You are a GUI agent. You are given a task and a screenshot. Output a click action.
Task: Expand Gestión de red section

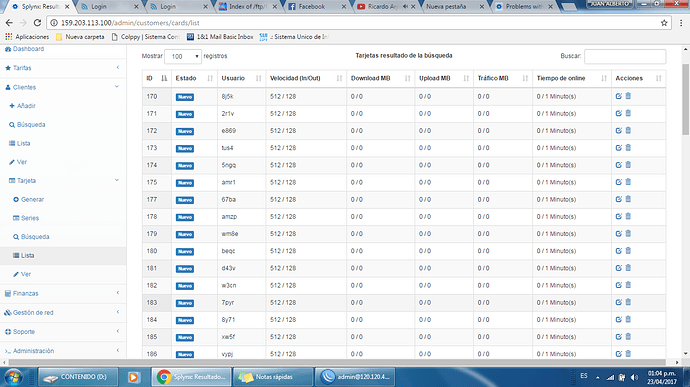[x=63, y=313]
